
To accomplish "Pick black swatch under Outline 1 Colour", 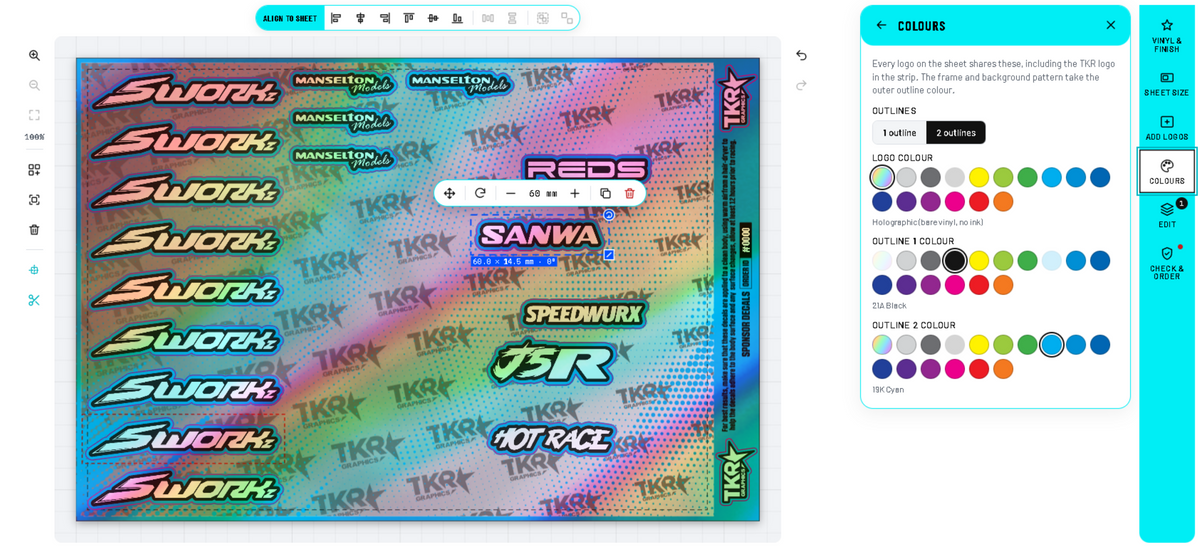I will coord(955,260).
